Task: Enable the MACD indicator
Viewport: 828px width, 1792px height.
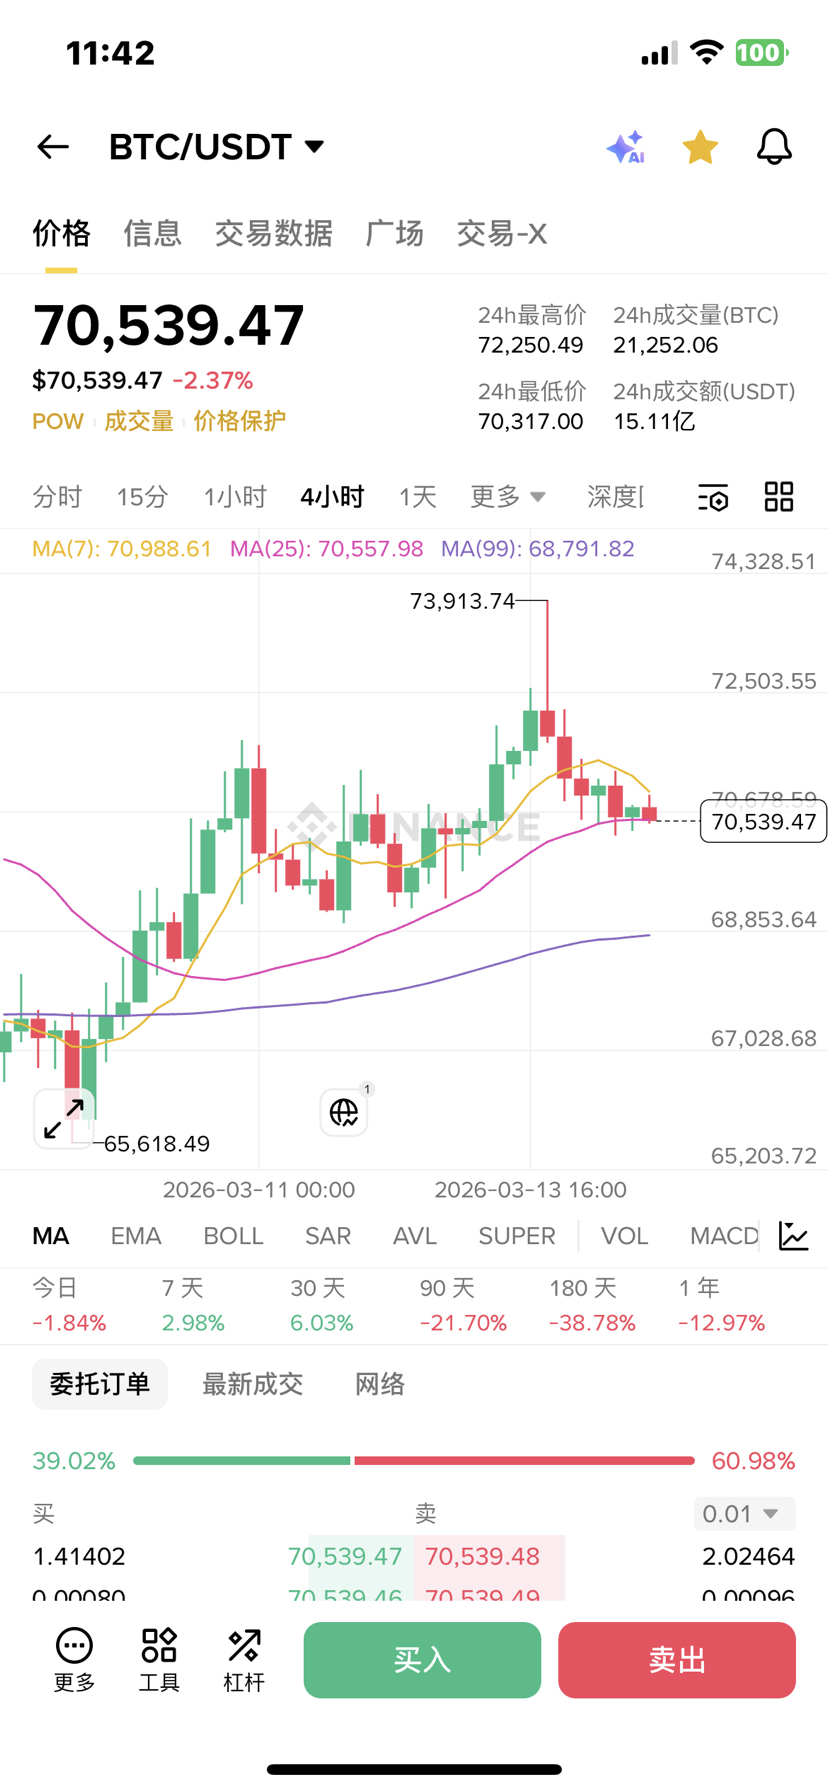Action: pyautogui.click(x=723, y=1236)
